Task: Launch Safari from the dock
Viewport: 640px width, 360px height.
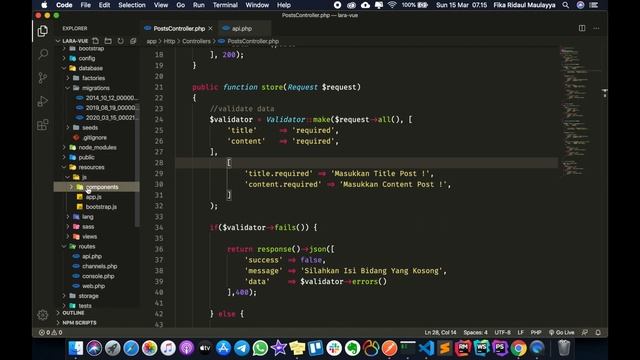Action: [131, 348]
